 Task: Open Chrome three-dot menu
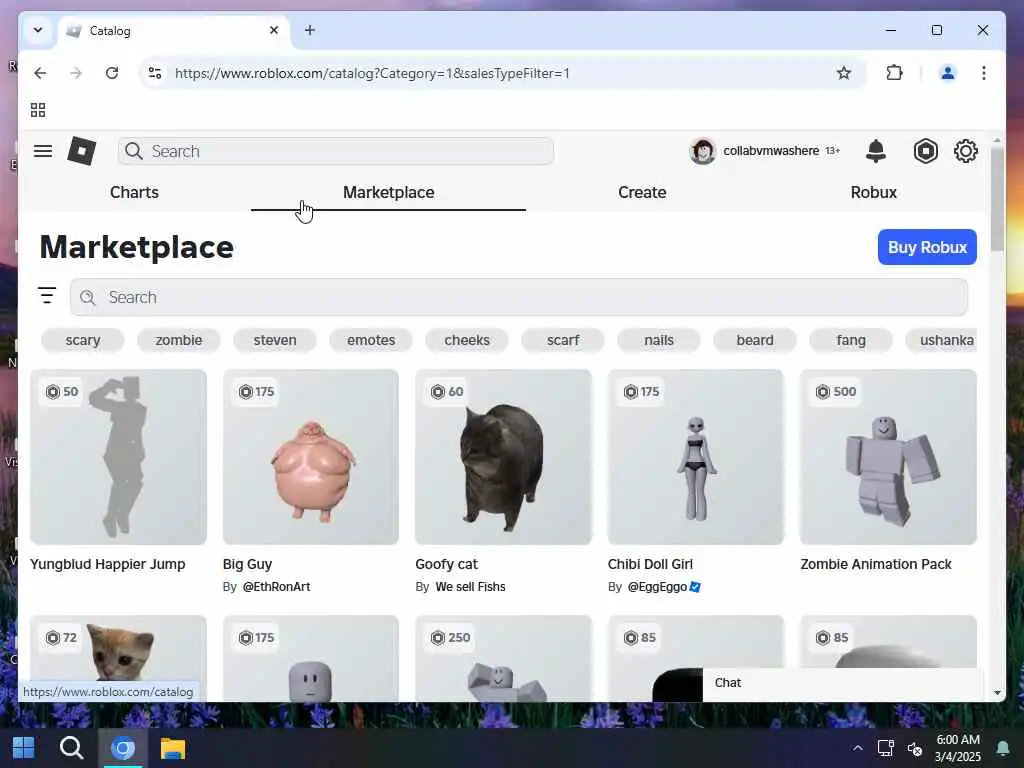pos(984,73)
